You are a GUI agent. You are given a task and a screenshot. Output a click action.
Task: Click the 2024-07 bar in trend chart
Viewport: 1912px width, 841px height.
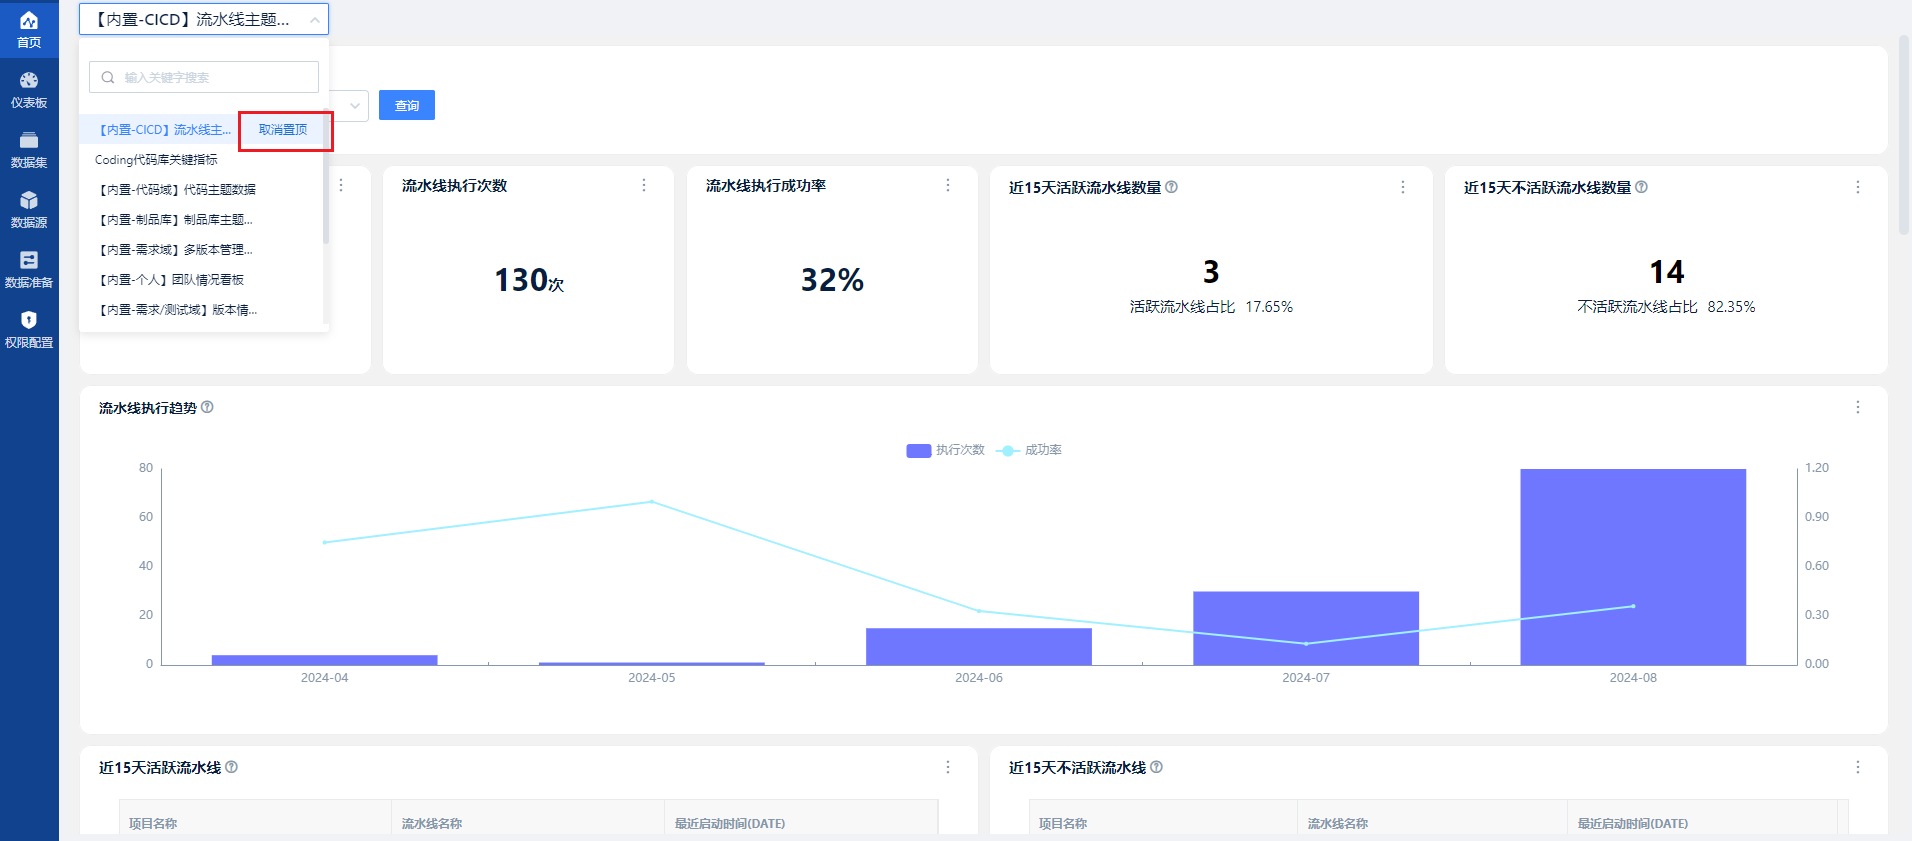pos(1306,628)
